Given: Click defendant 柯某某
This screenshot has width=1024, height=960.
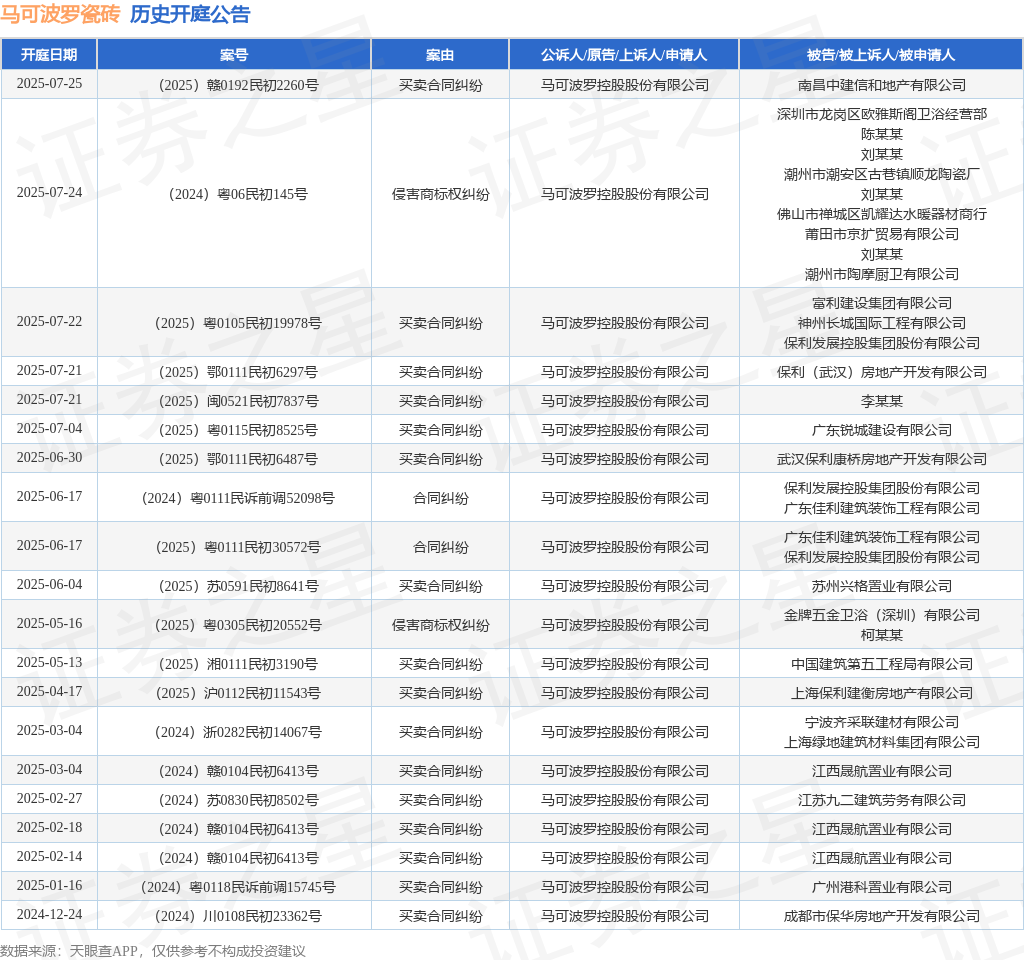Looking at the screenshot, I should pos(882,635).
